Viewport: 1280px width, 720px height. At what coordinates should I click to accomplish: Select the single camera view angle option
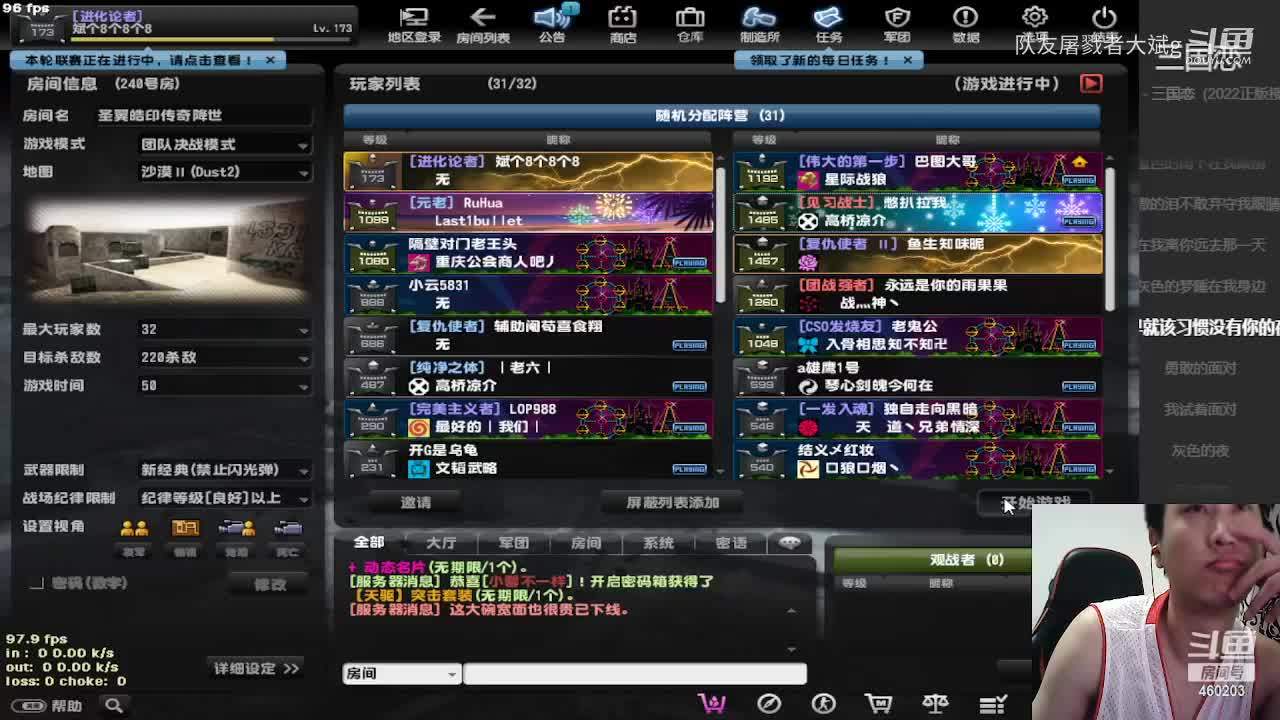288,529
